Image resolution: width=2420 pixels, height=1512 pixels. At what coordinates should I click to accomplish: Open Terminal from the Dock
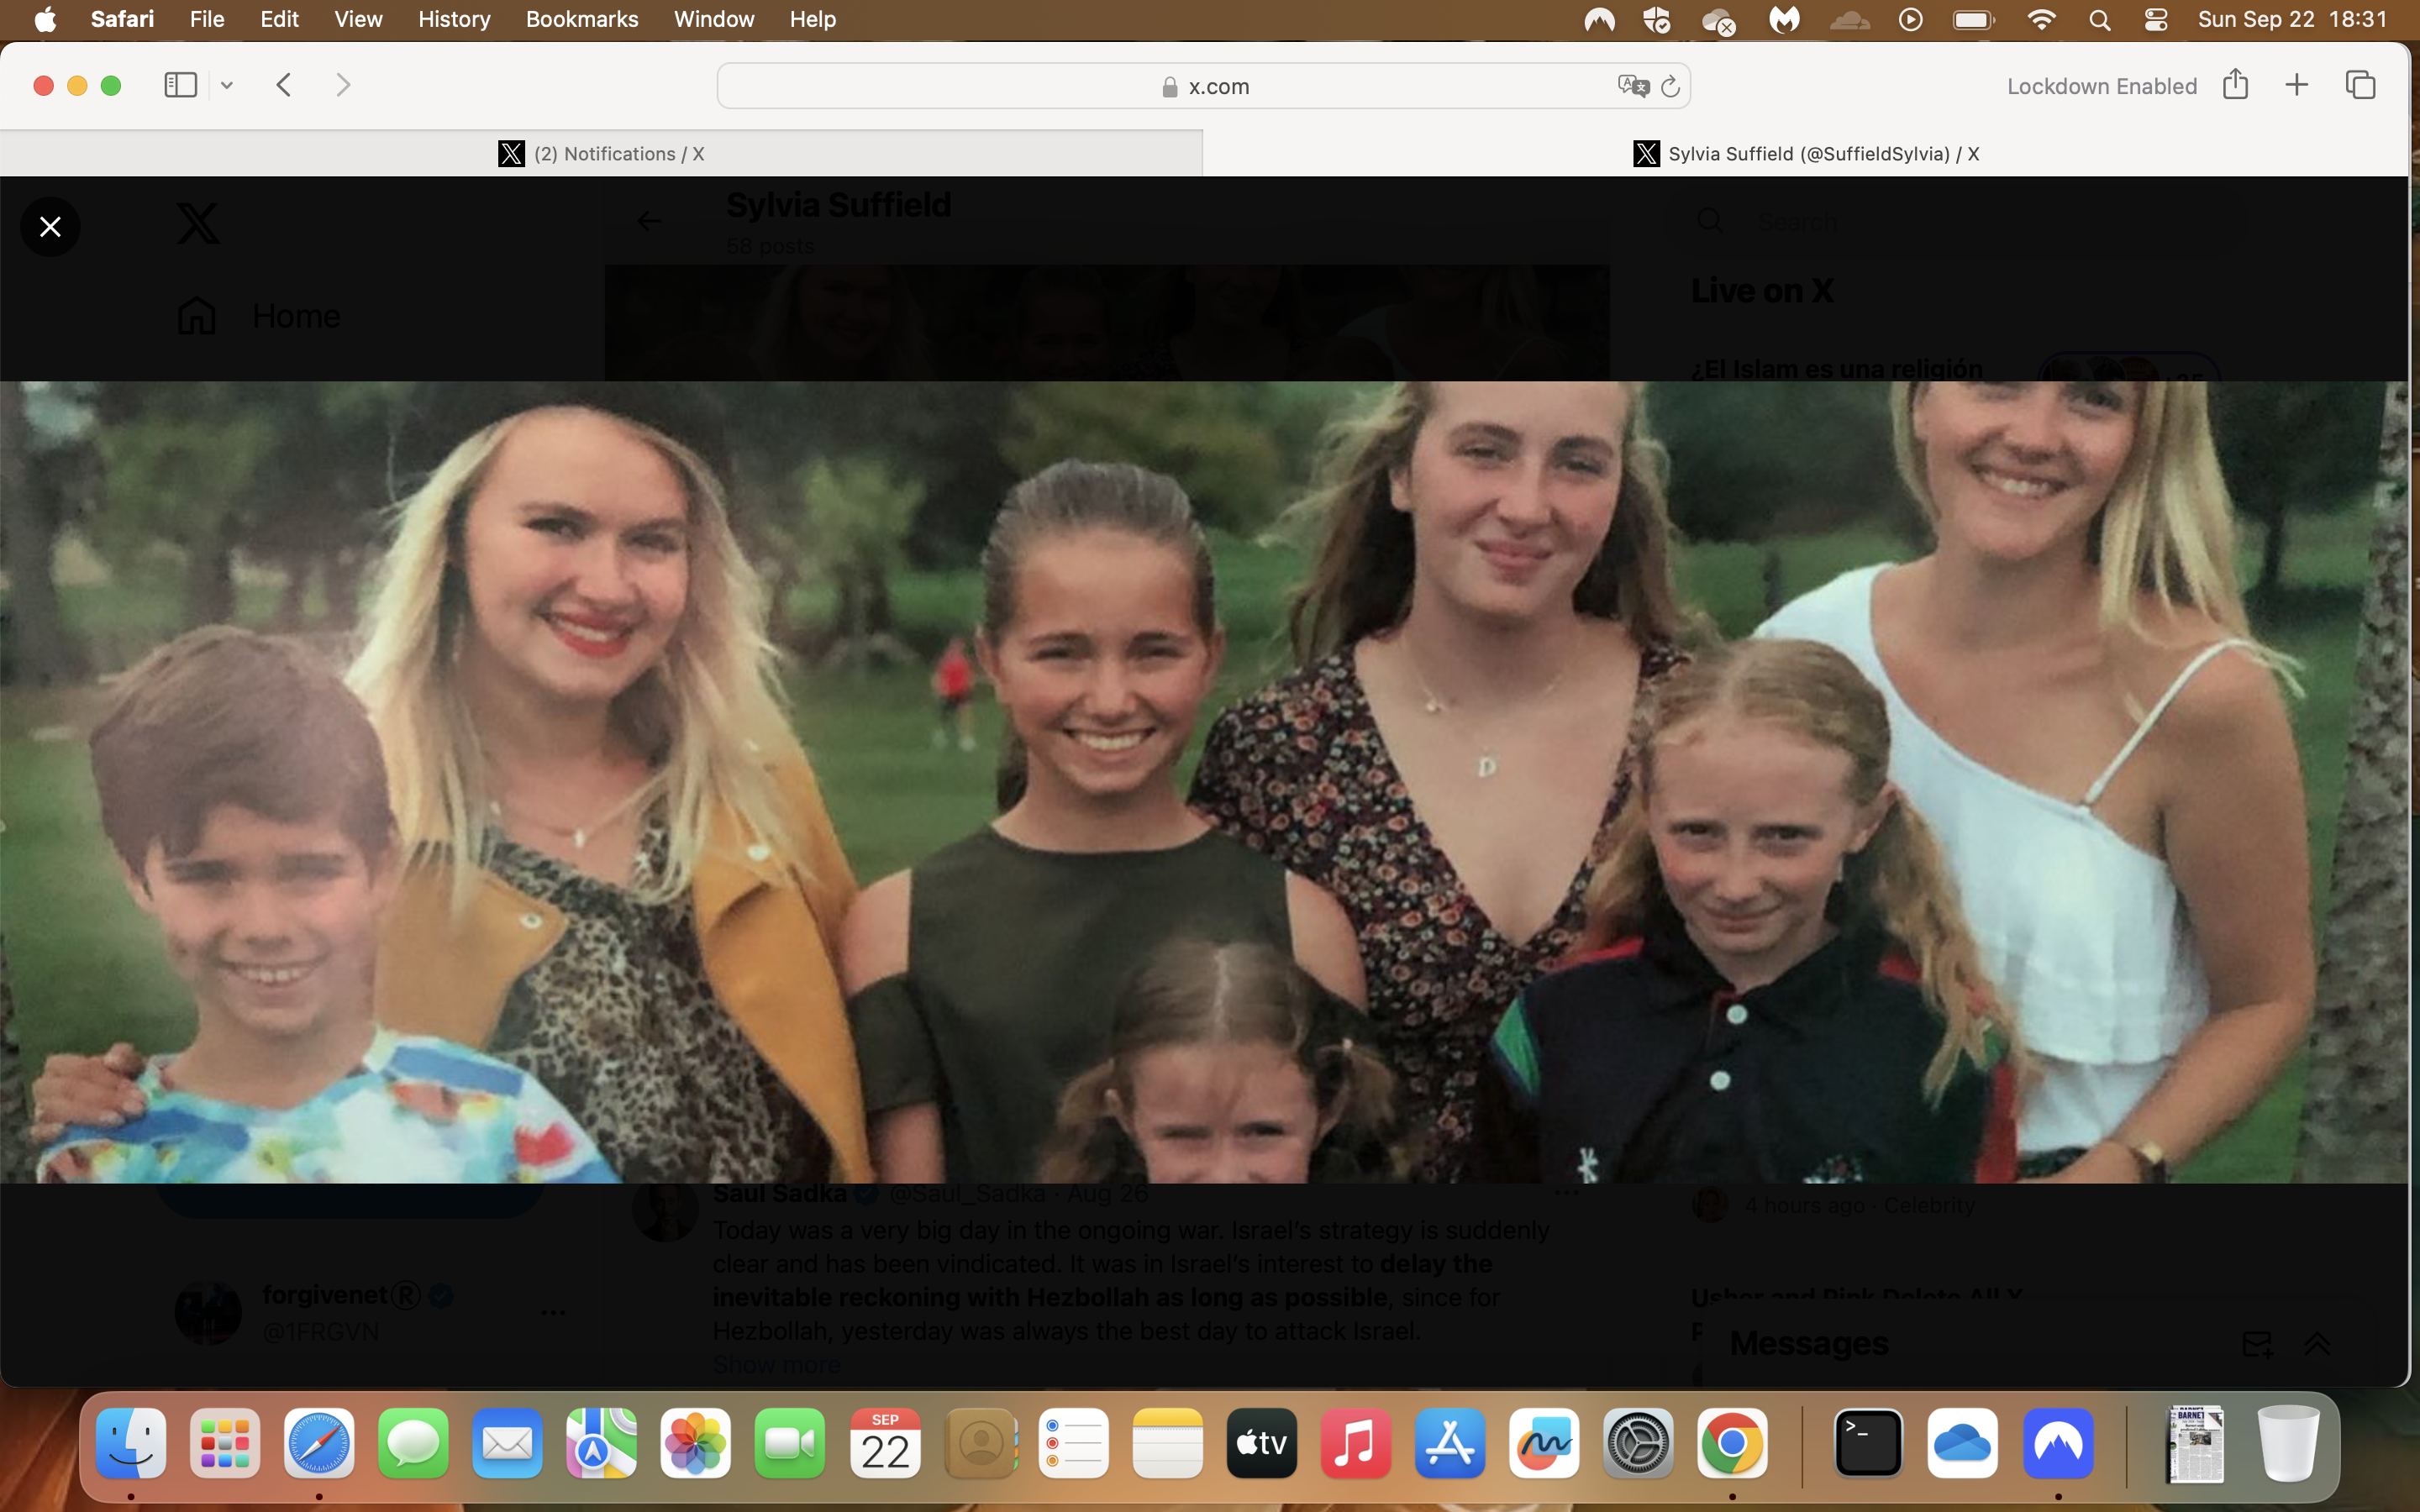1868,1443
